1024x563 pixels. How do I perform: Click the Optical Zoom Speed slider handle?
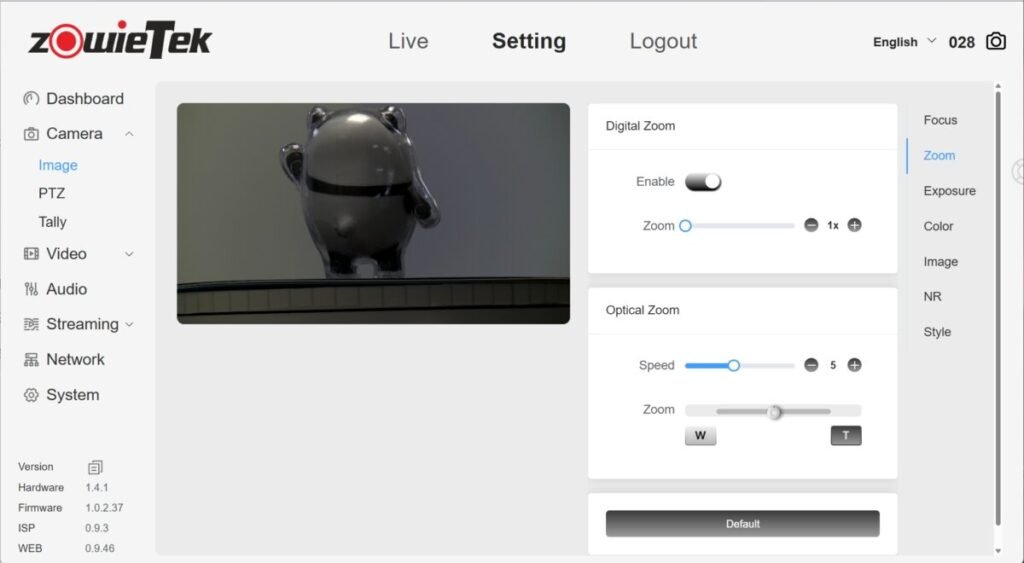(x=733, y=366)
